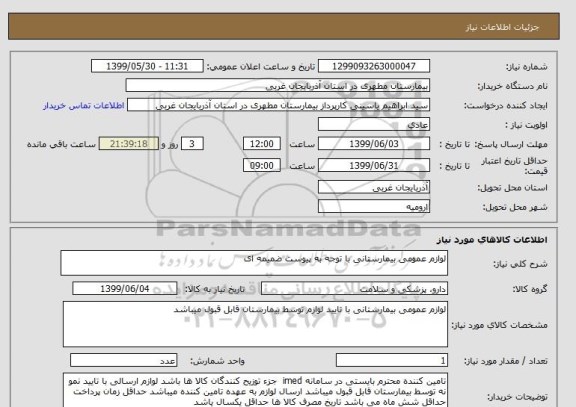This screenshot has width=576, height=407.
Task: Click the شماره نیاز number field
Action: [x=374, y=66]
